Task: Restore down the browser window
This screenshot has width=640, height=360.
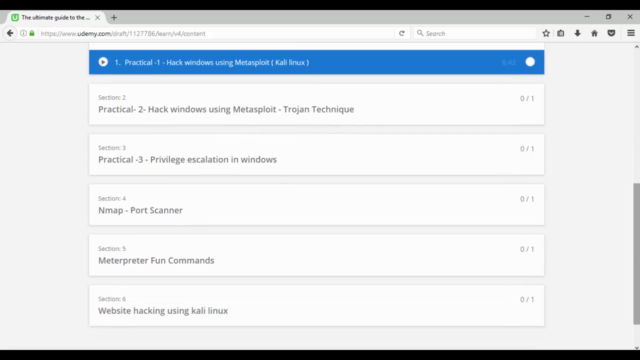Action: click(x=609, y=17)
